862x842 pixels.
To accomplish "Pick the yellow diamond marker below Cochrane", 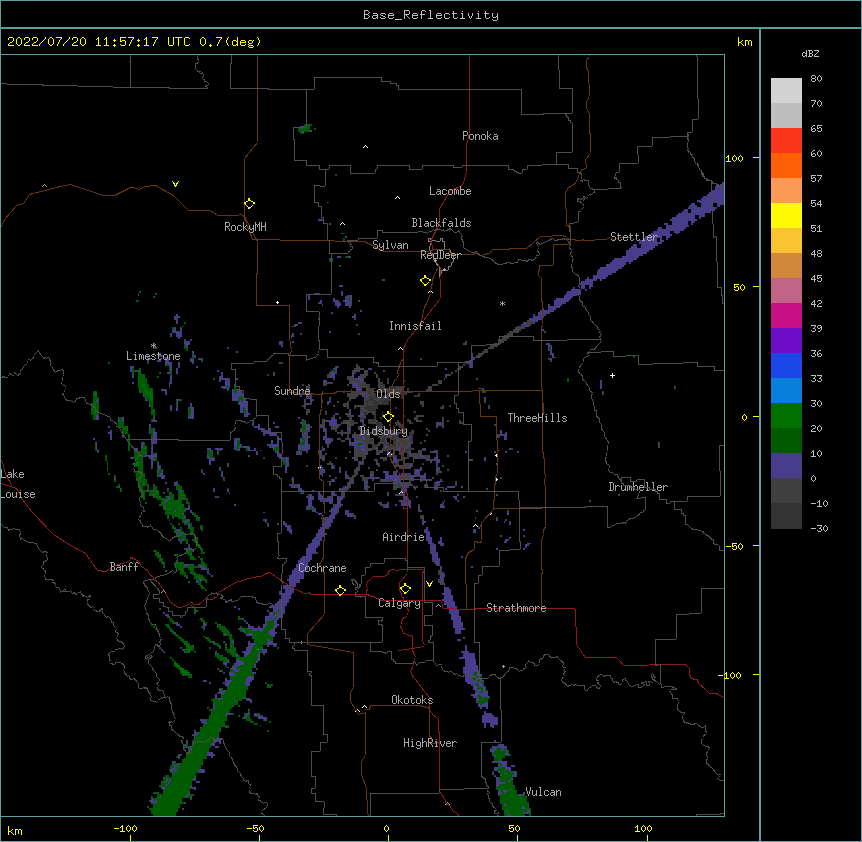I will pyautogui.click(x=340, y=590).
